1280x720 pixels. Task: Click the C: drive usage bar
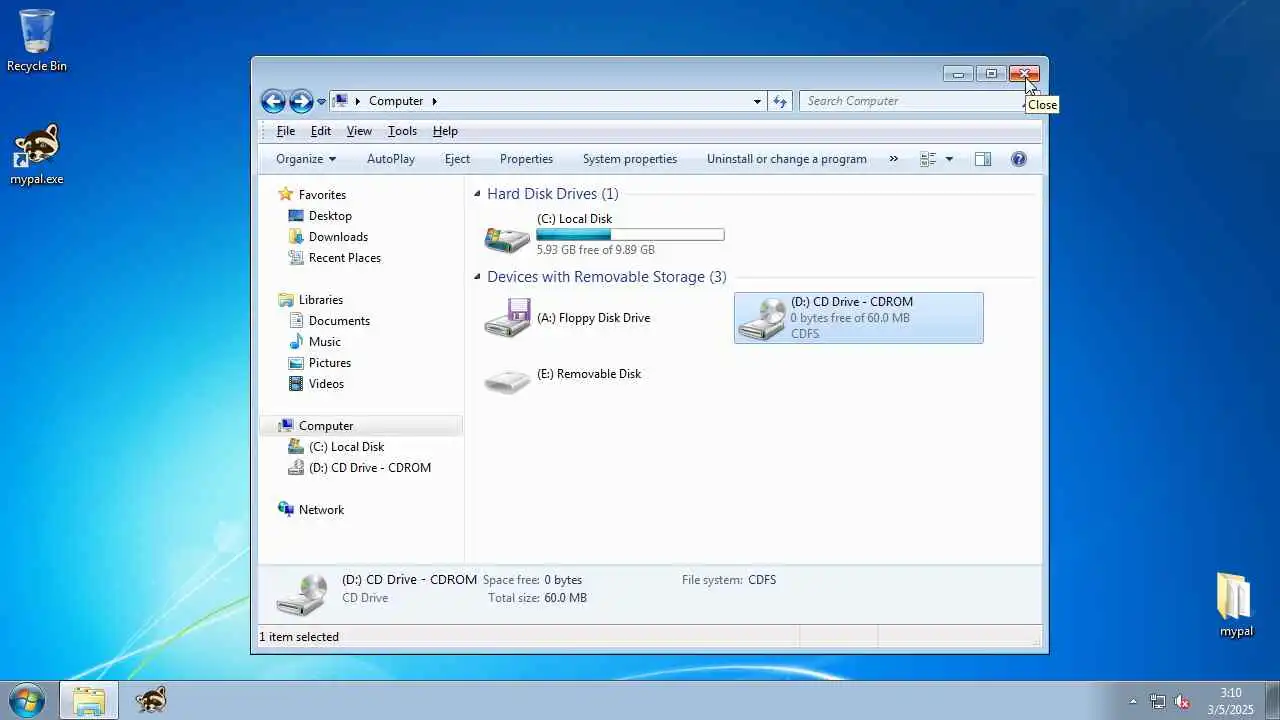tap(630, 235)
